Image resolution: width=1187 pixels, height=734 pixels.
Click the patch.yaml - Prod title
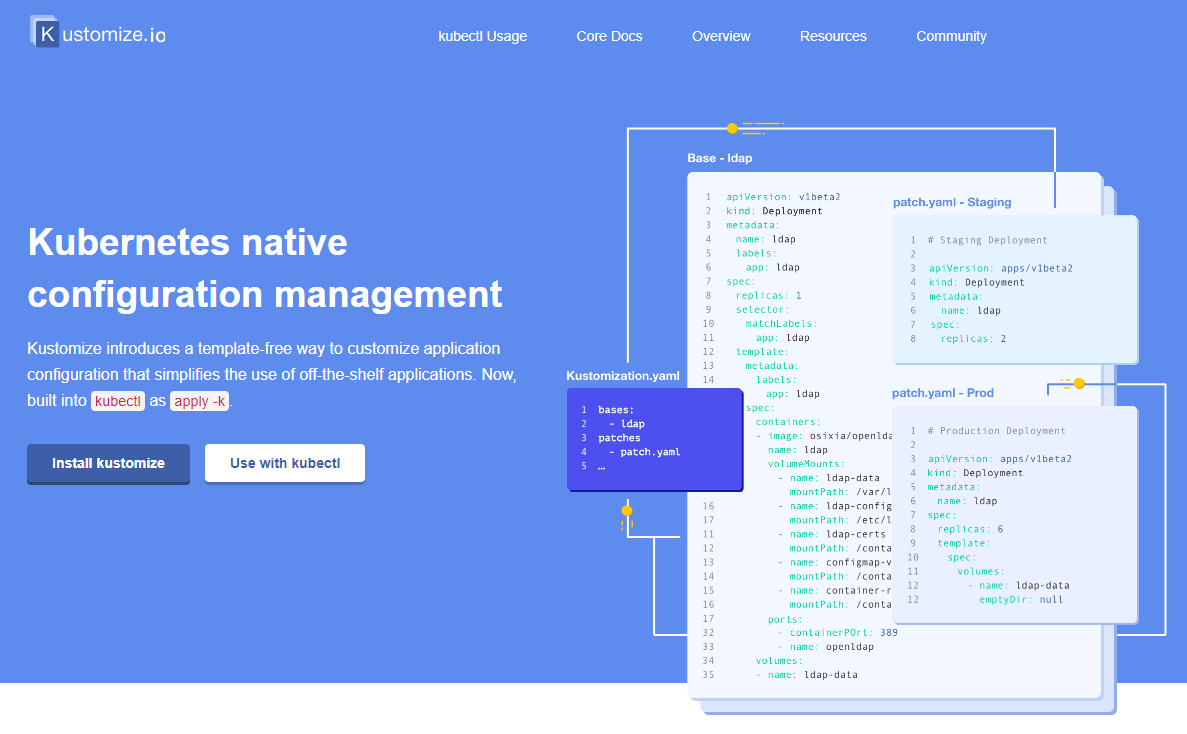(942, 393)
